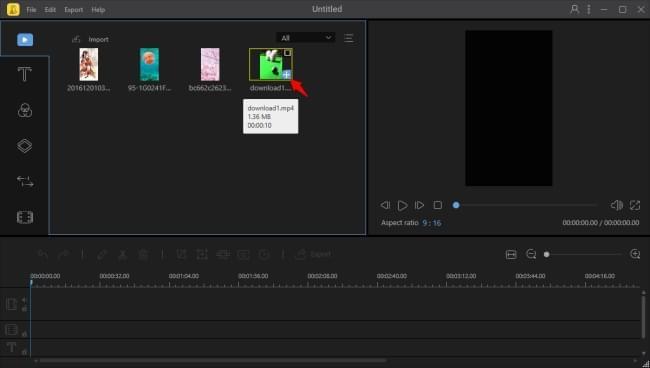Image resolution: width=650 pixels, height=368 pixels.
Task: Click the Undo icon in timeline toolbar
Action: coord(43,254)
